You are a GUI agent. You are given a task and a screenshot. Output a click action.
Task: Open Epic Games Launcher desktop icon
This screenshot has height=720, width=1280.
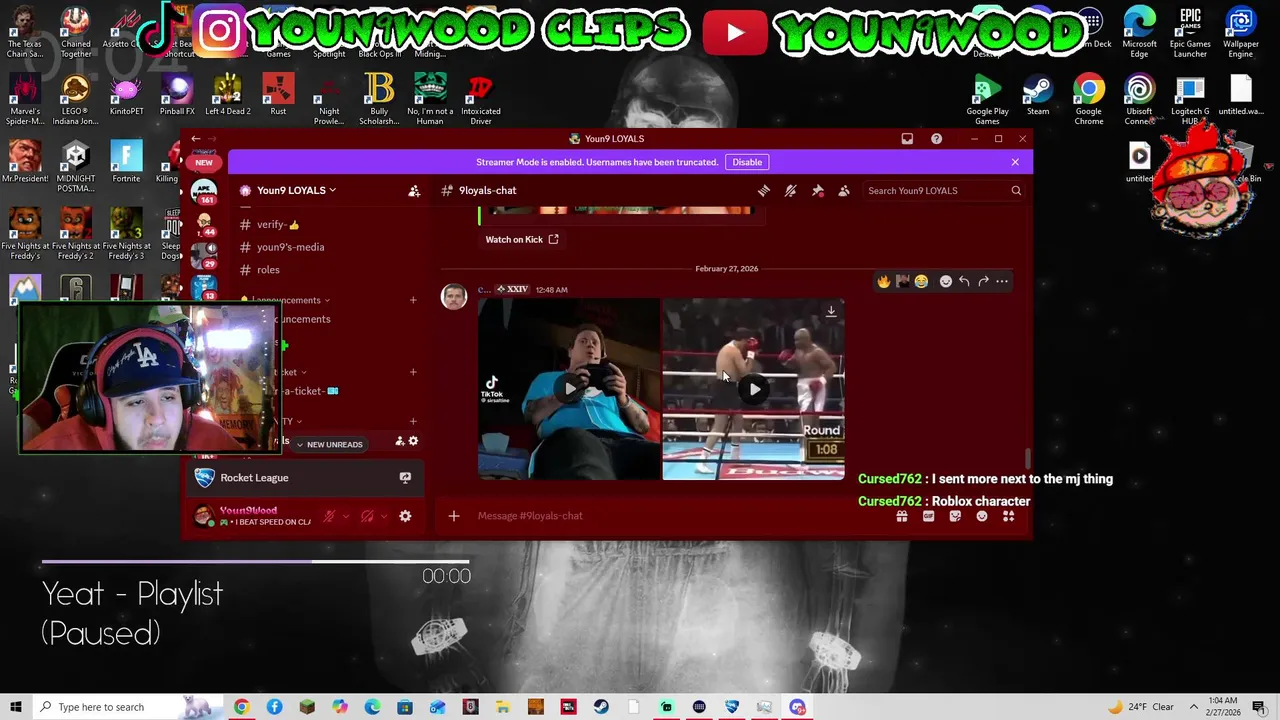pyautogui.click(x=1190, y=33)
